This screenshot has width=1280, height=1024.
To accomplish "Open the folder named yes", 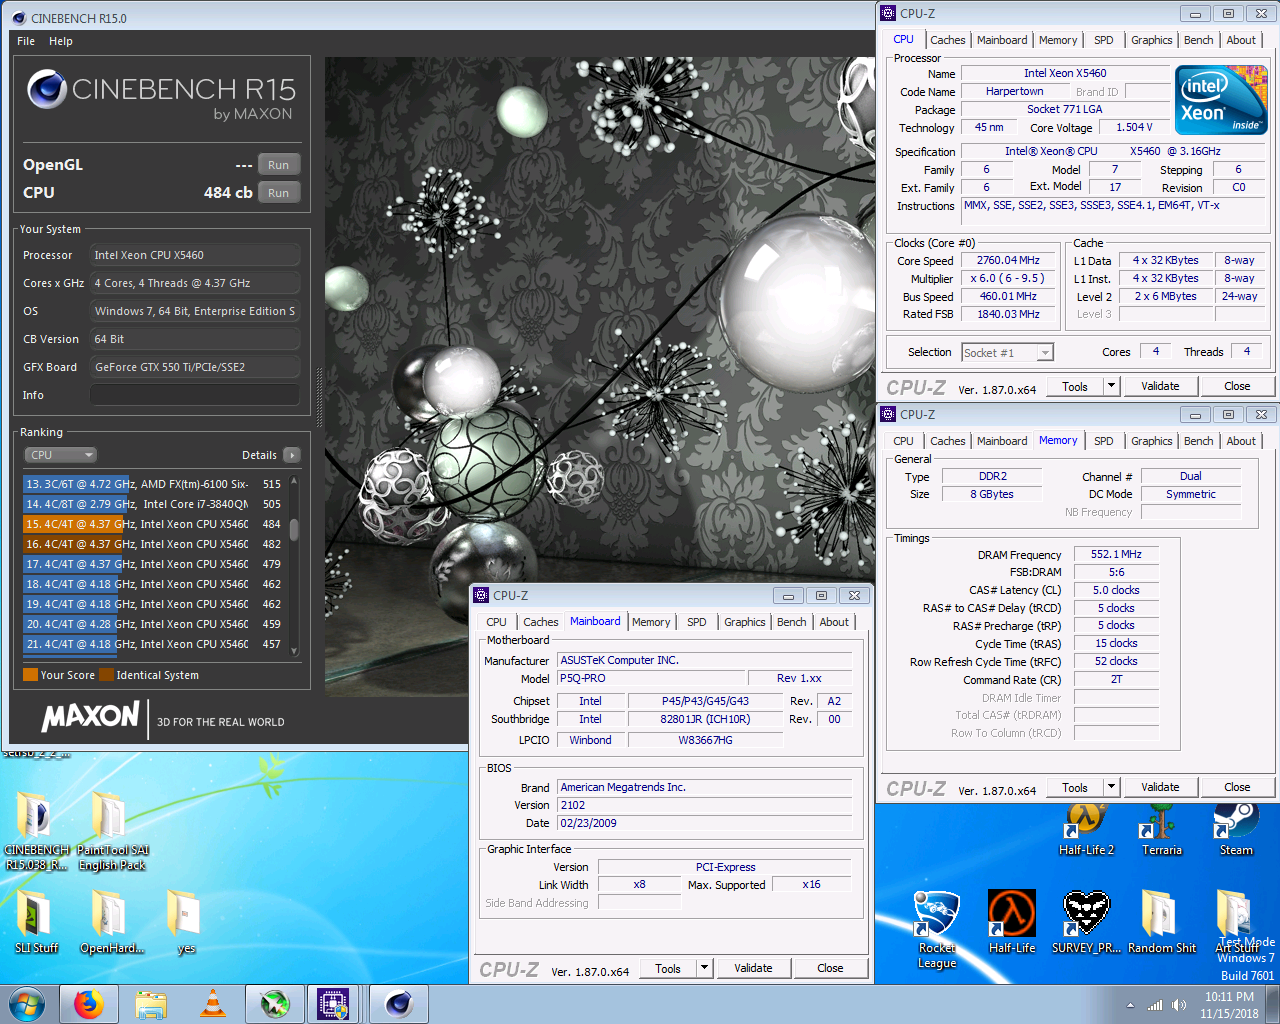I will coord(186,922).
